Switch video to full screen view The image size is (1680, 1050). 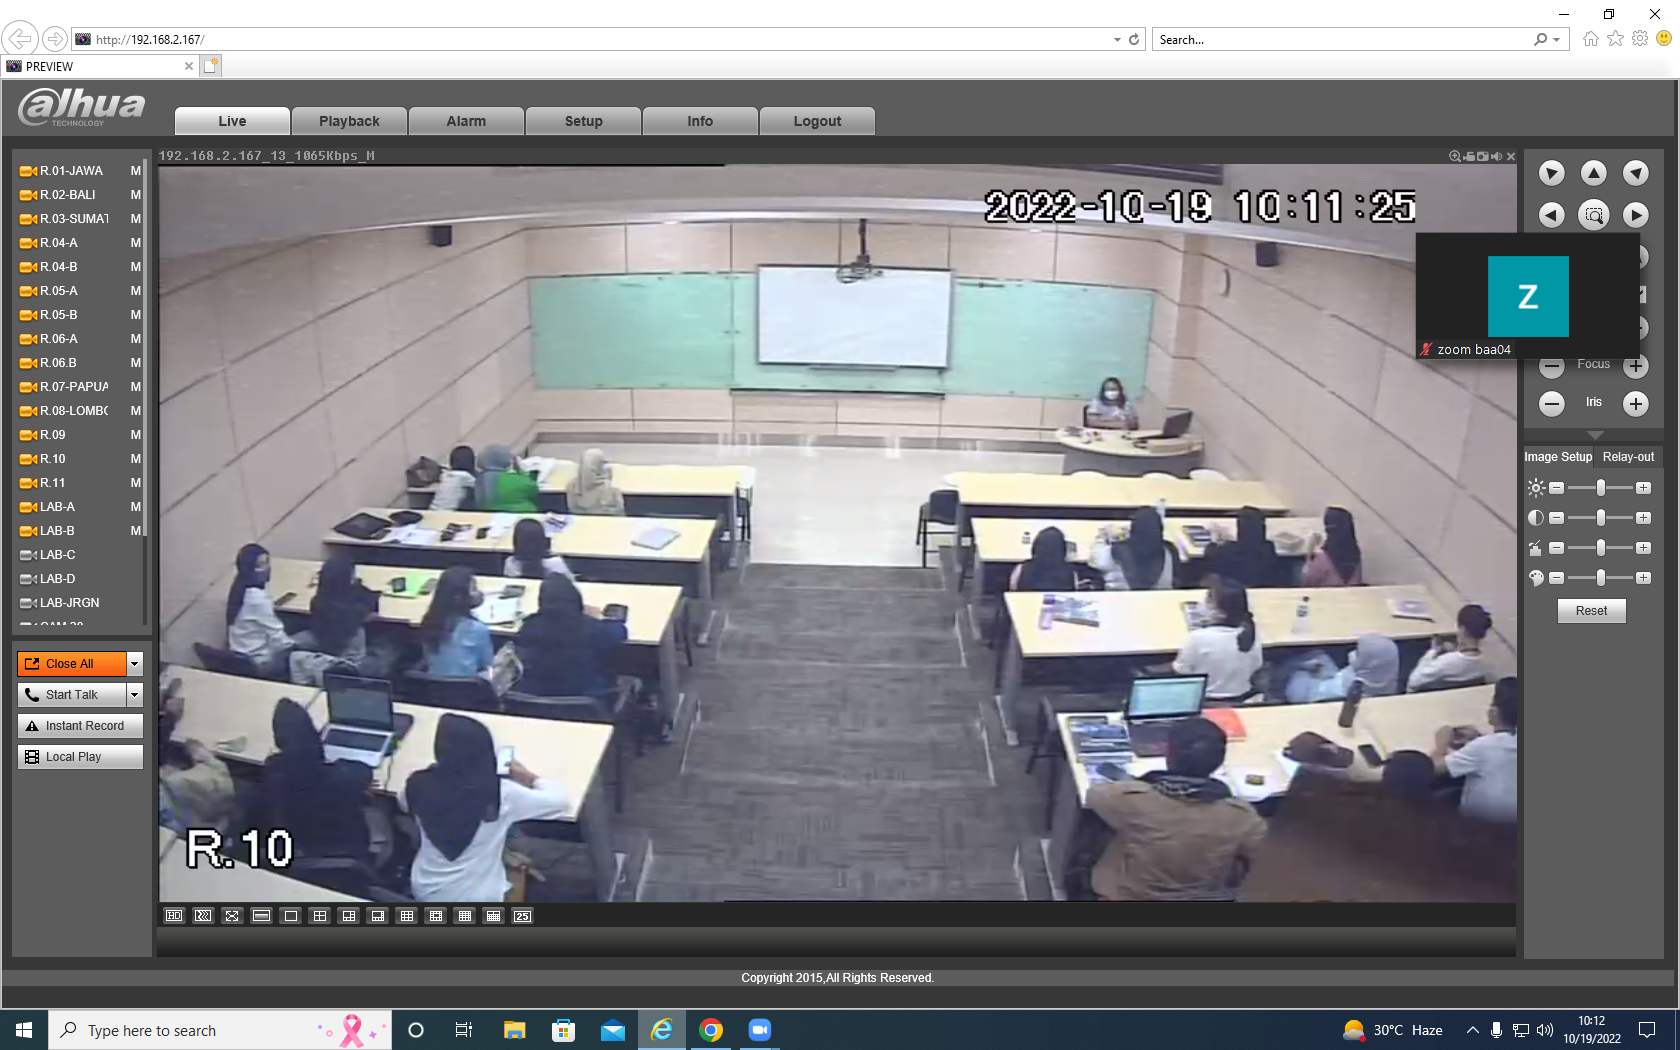coord(232,916)
